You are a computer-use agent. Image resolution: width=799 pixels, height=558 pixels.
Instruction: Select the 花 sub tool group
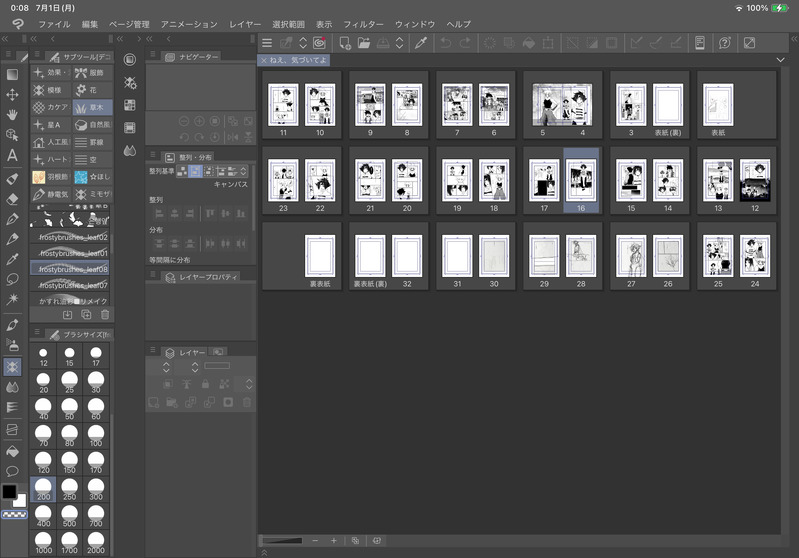(x=92, y=90)
